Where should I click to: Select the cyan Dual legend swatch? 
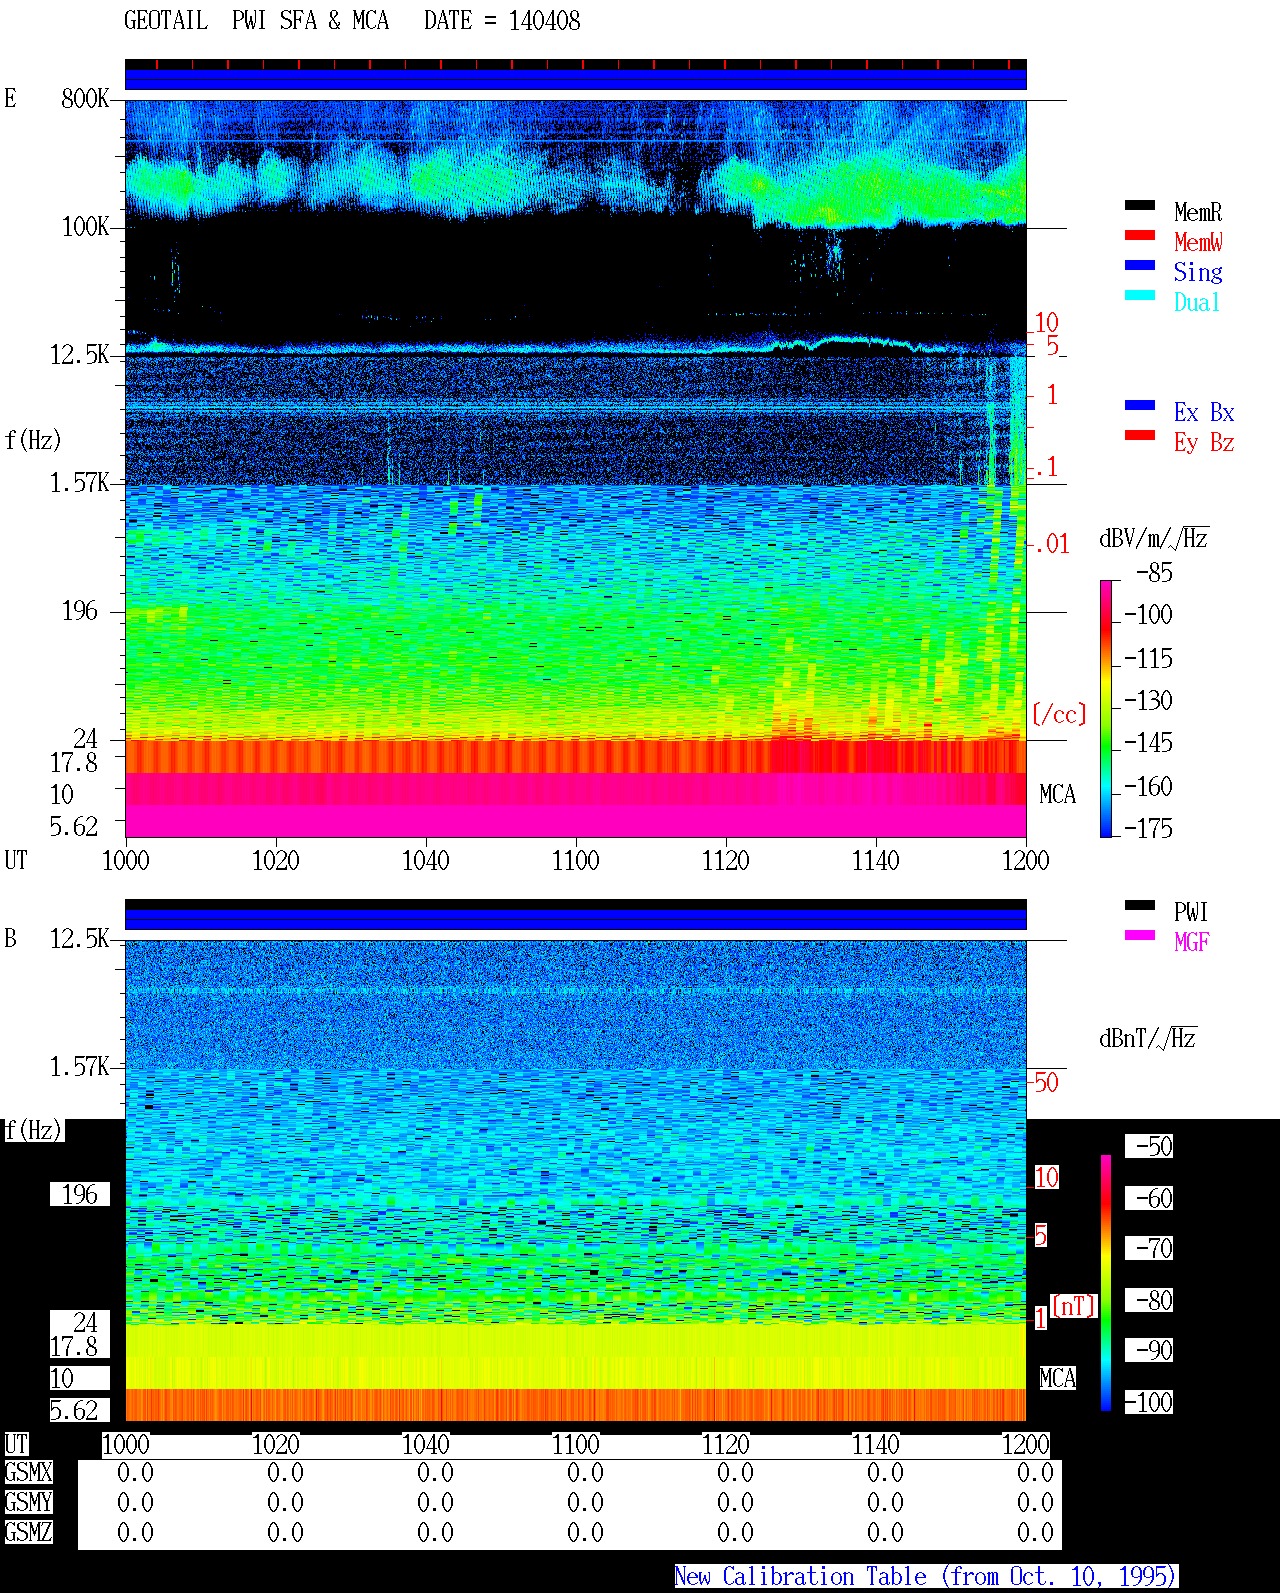pos(1140,296)
